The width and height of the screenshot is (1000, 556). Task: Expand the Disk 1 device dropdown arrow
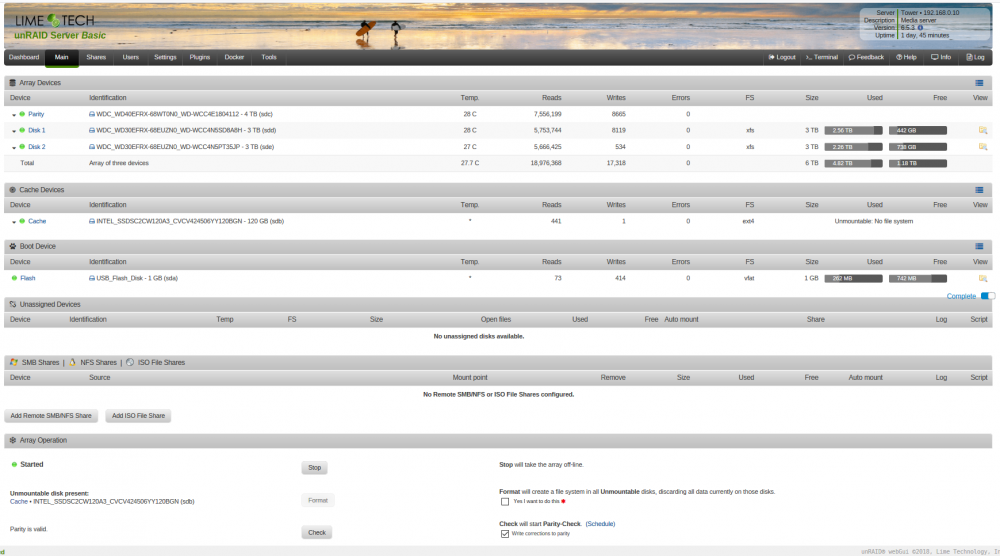14,131
